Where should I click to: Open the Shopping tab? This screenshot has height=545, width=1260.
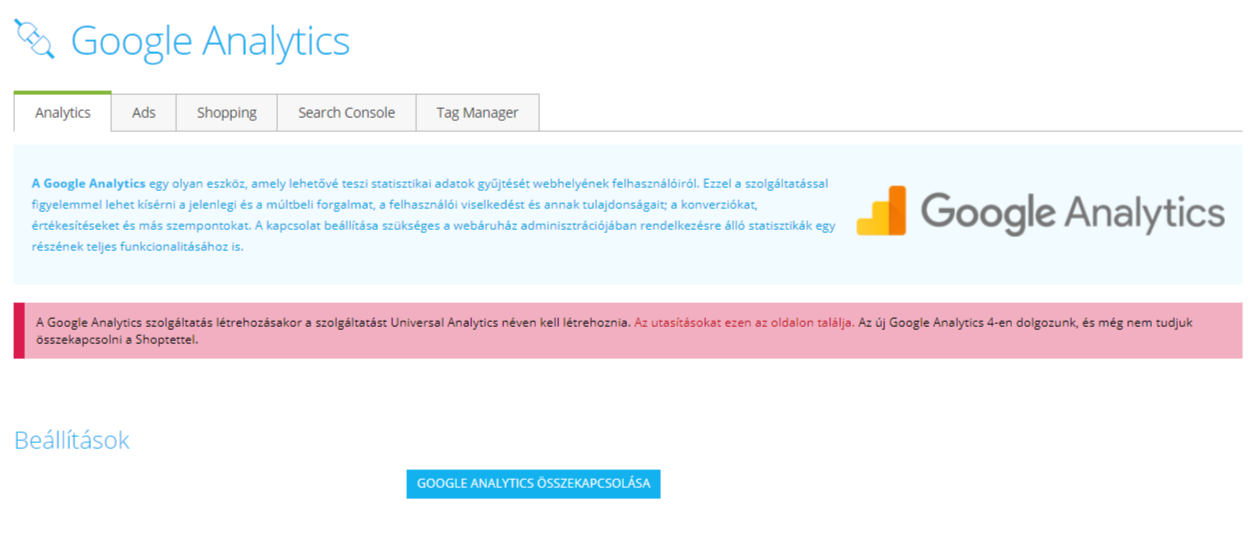227,112
